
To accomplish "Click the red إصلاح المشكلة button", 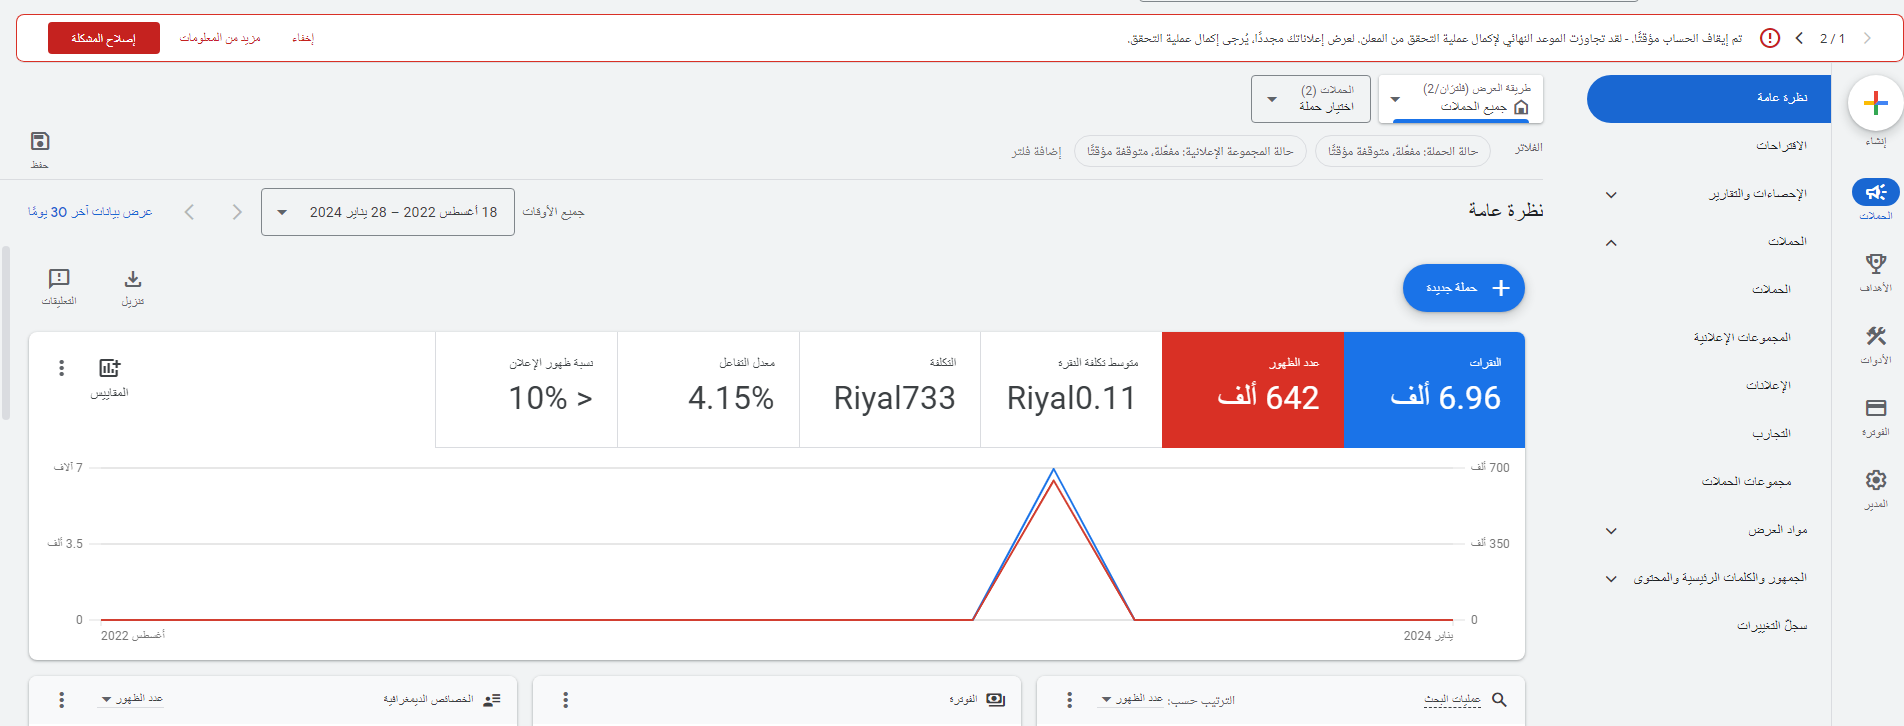I will [x=104, y=38].
